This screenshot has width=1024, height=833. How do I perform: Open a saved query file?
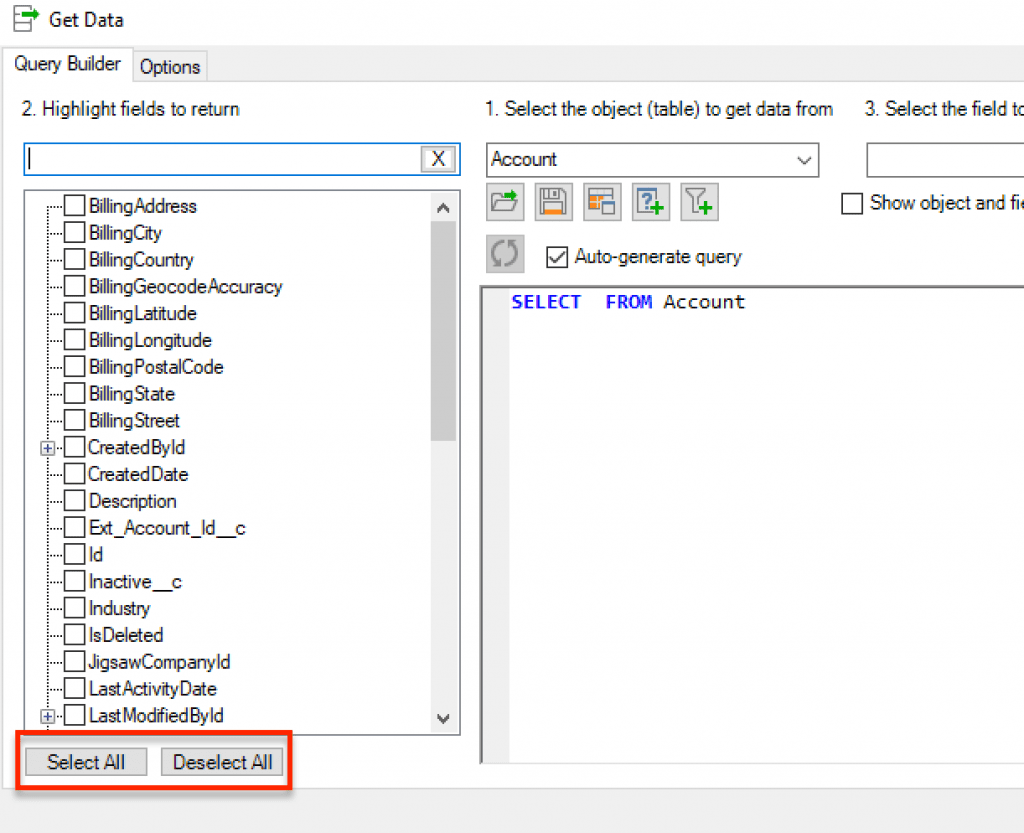tap(505, 201)
